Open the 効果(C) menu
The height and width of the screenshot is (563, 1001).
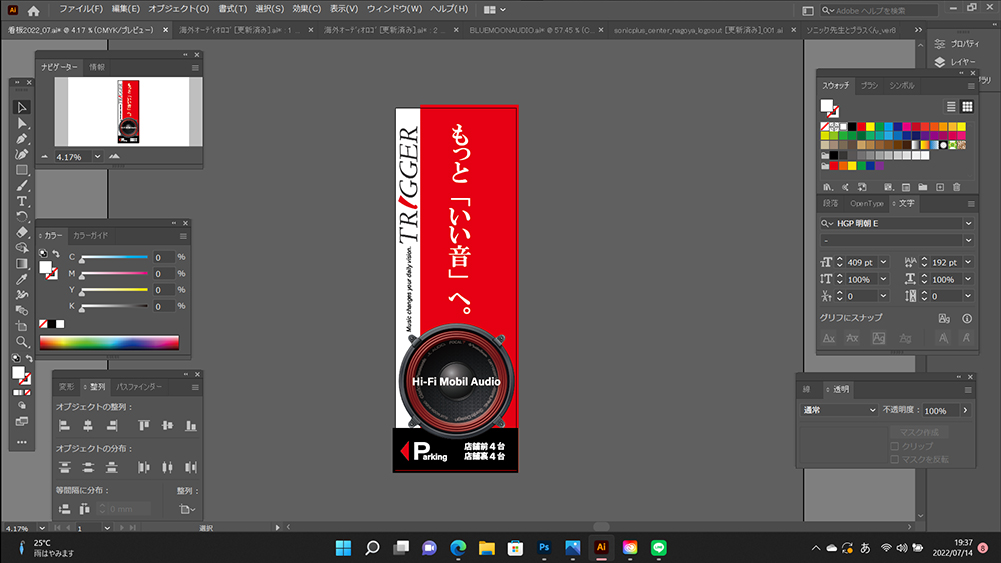click(x=306, y=9)
